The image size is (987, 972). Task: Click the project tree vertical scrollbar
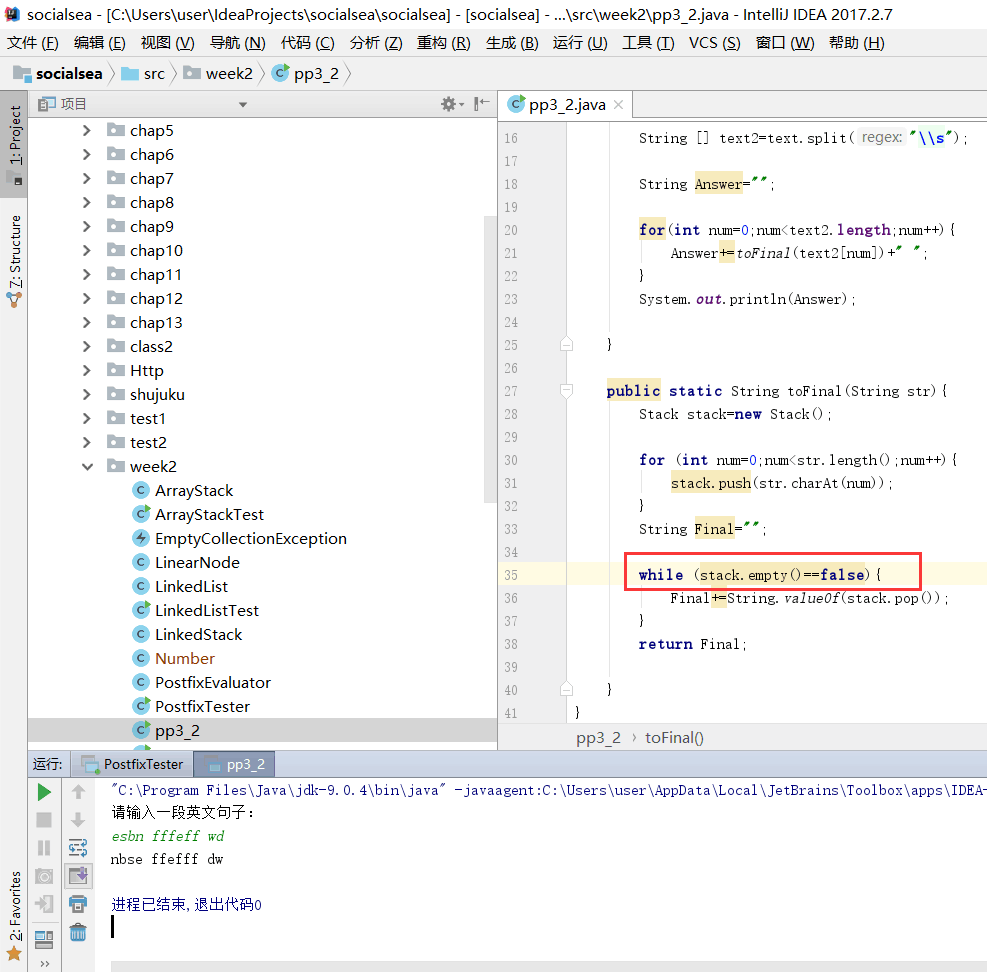[x=490, y=359]
